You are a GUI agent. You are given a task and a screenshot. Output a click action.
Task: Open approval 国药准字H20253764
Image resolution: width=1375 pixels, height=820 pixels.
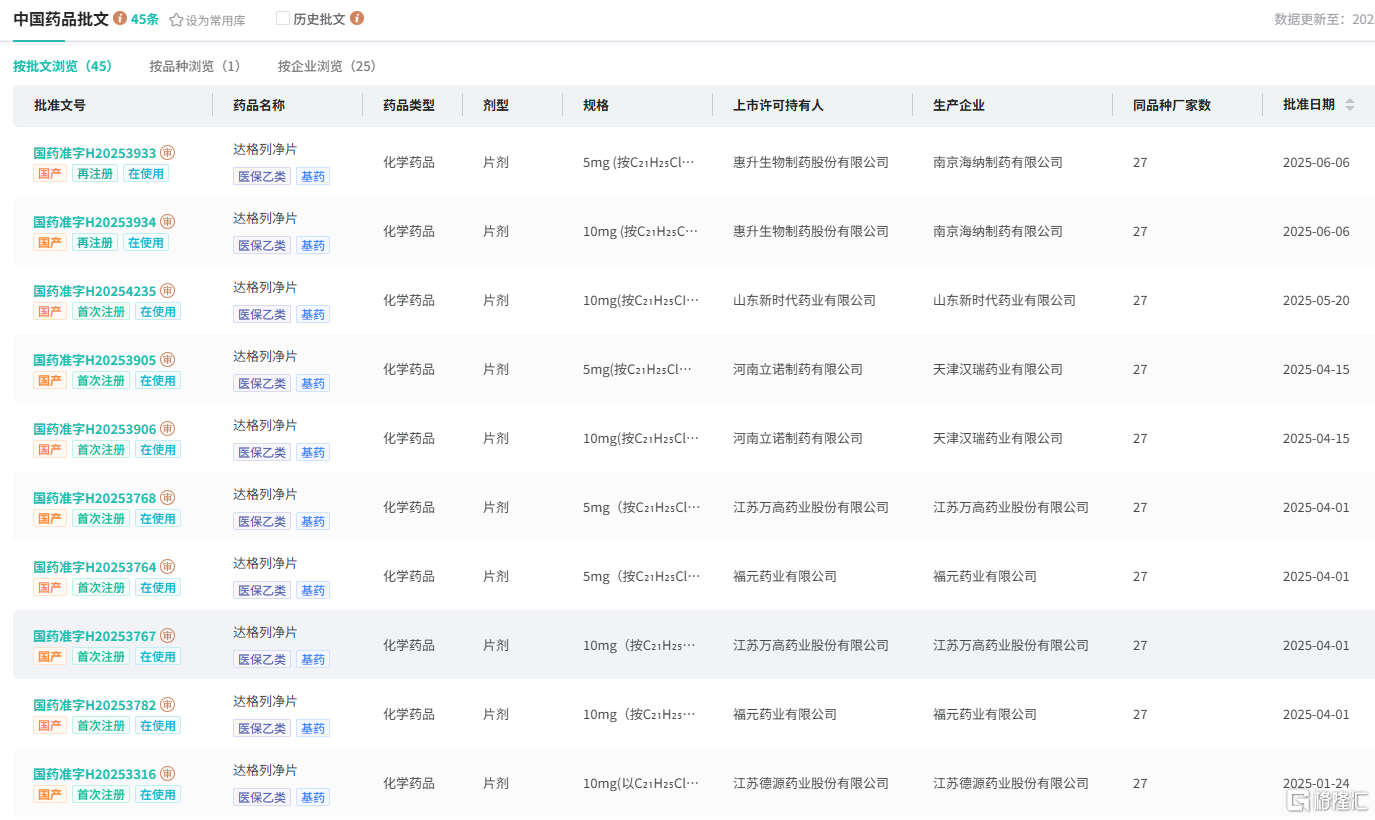(x=95, y=567)
